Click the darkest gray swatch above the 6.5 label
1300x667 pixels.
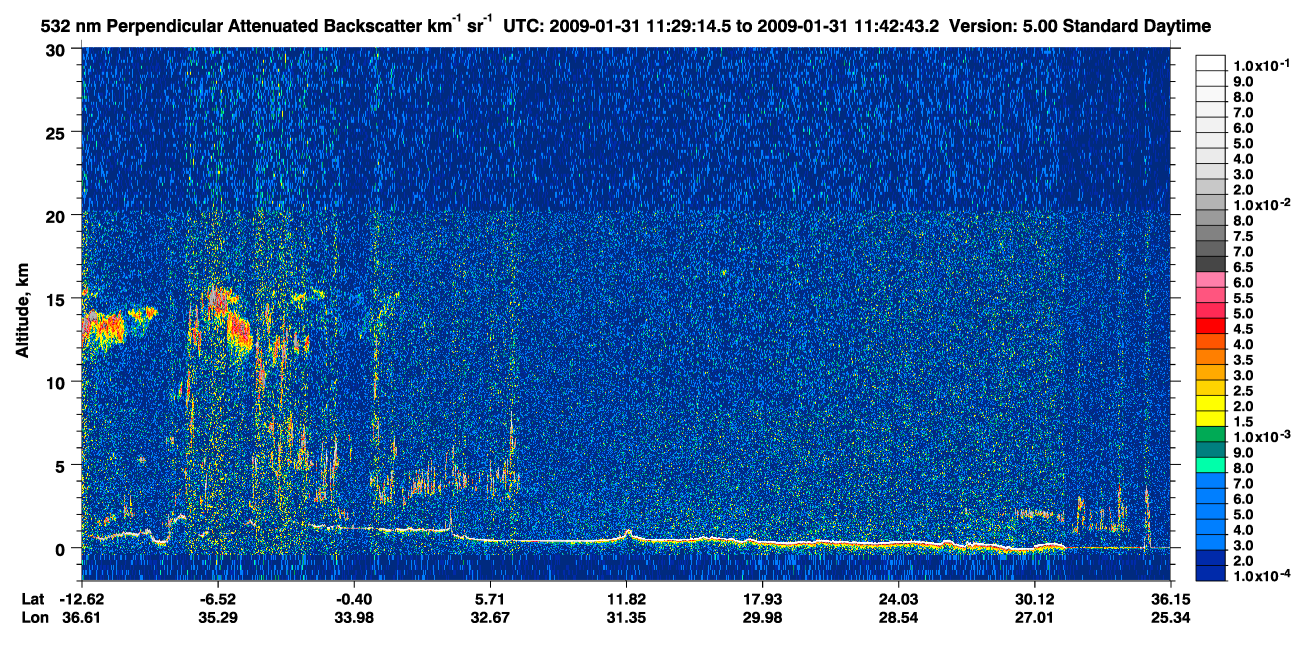pos(1210,264)
